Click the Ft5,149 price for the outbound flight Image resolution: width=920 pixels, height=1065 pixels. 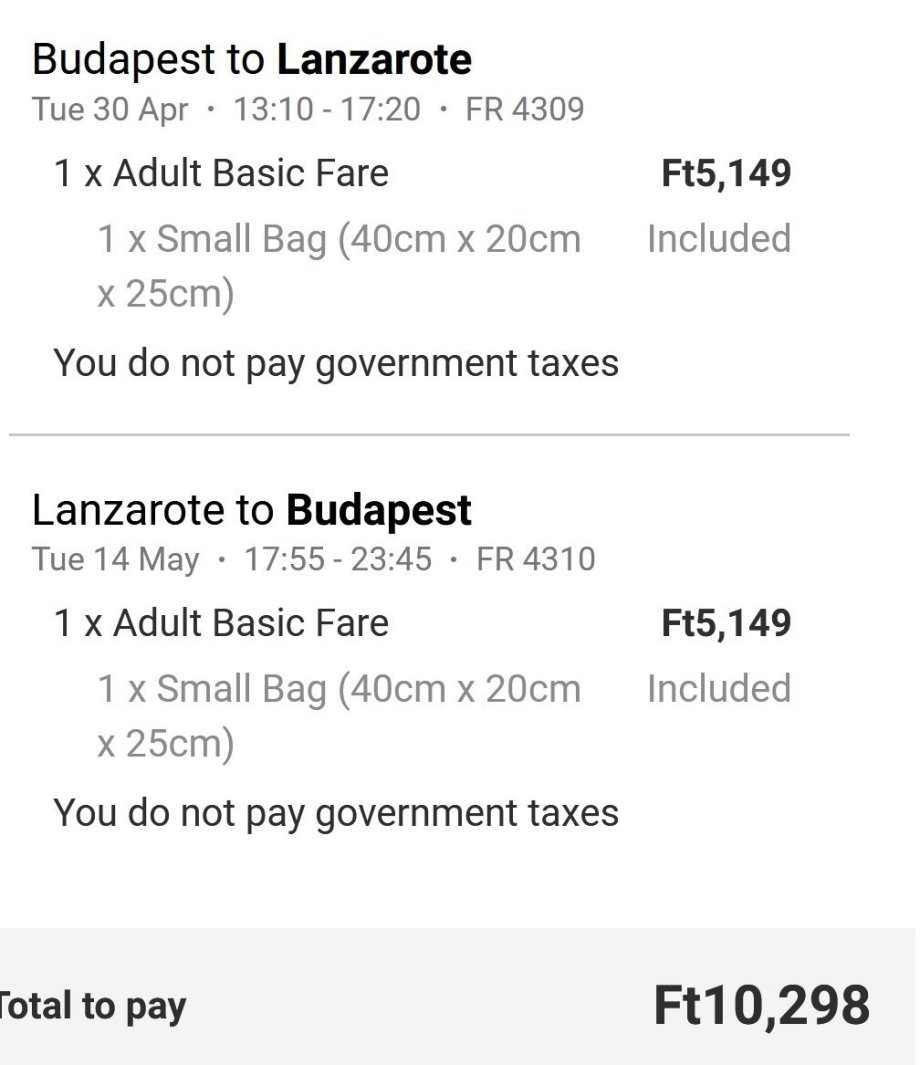pos(726,174)
